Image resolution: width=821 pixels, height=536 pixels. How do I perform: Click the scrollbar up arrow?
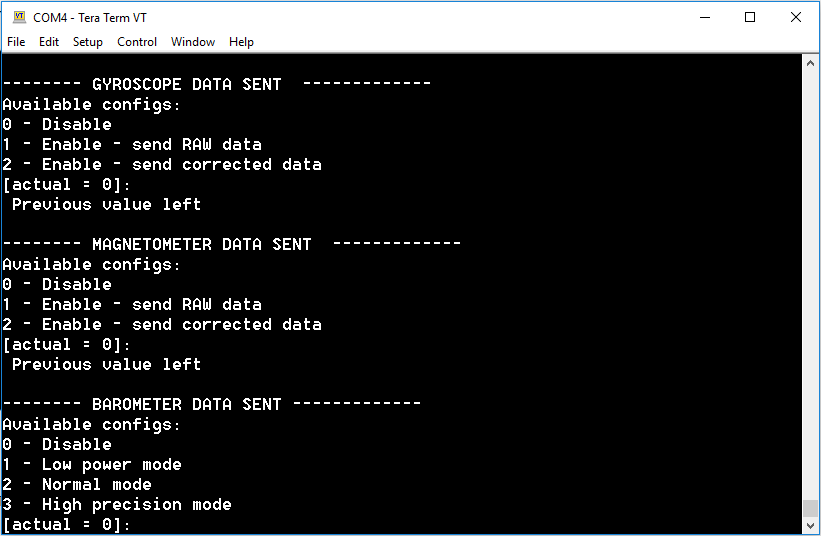point(810,63)
